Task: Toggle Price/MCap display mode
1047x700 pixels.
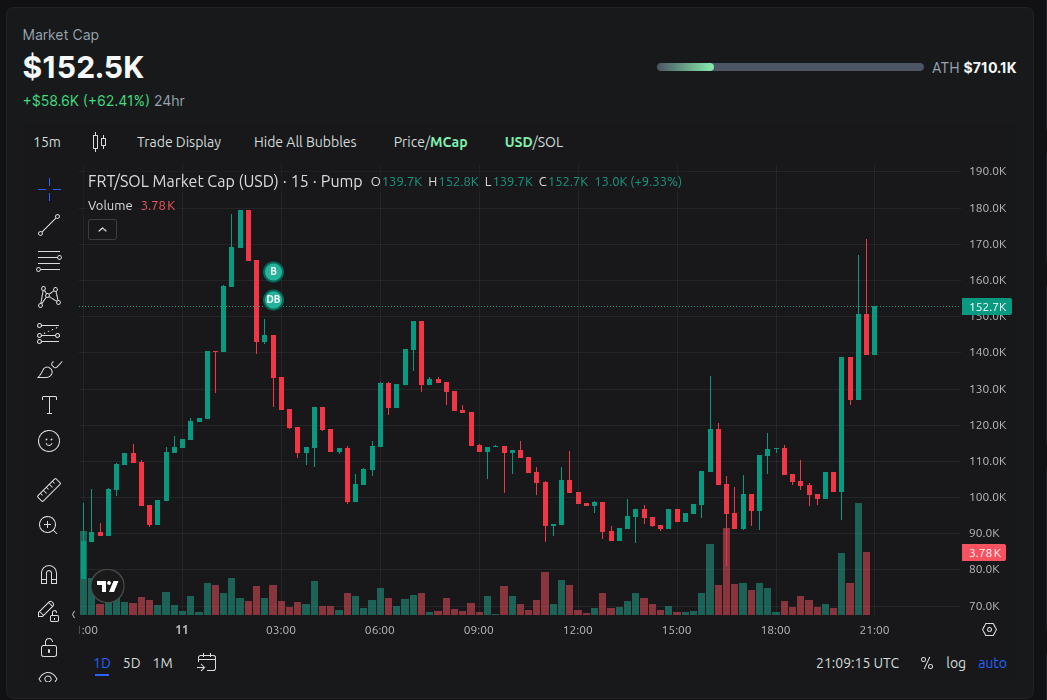Action: [x=430, y=142]
